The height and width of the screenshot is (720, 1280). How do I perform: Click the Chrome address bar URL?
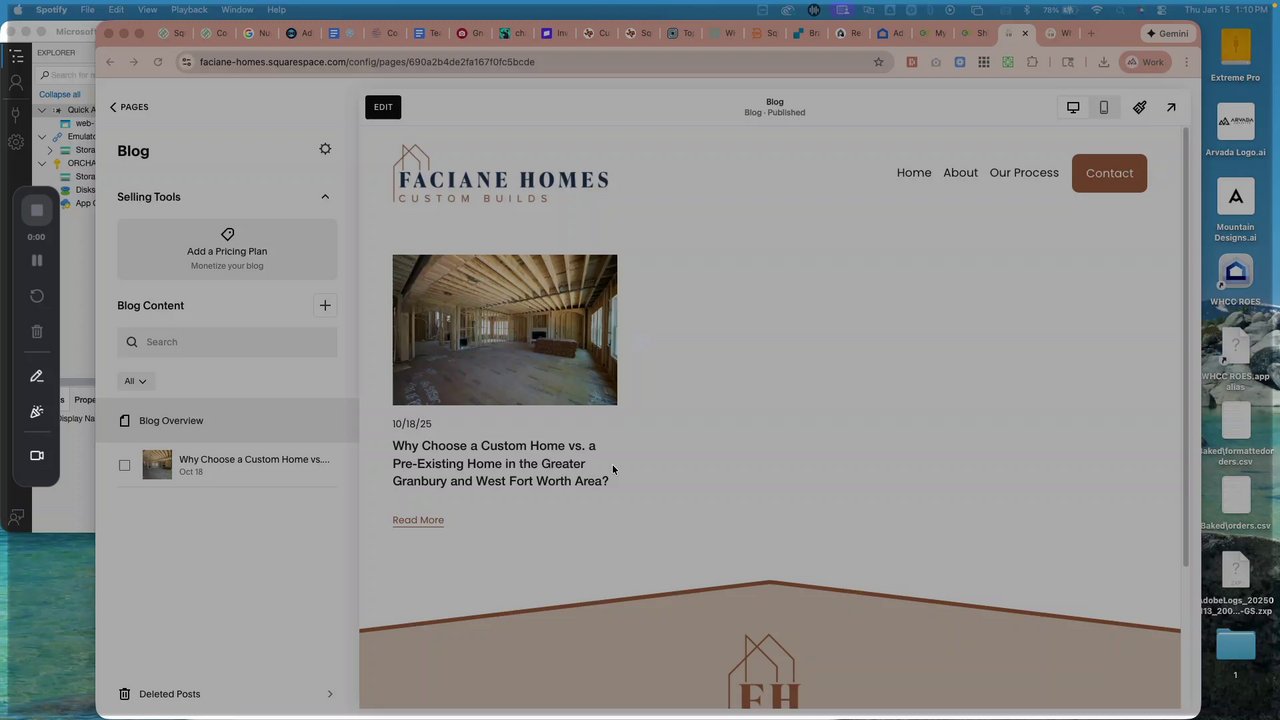tap(367, 62)
